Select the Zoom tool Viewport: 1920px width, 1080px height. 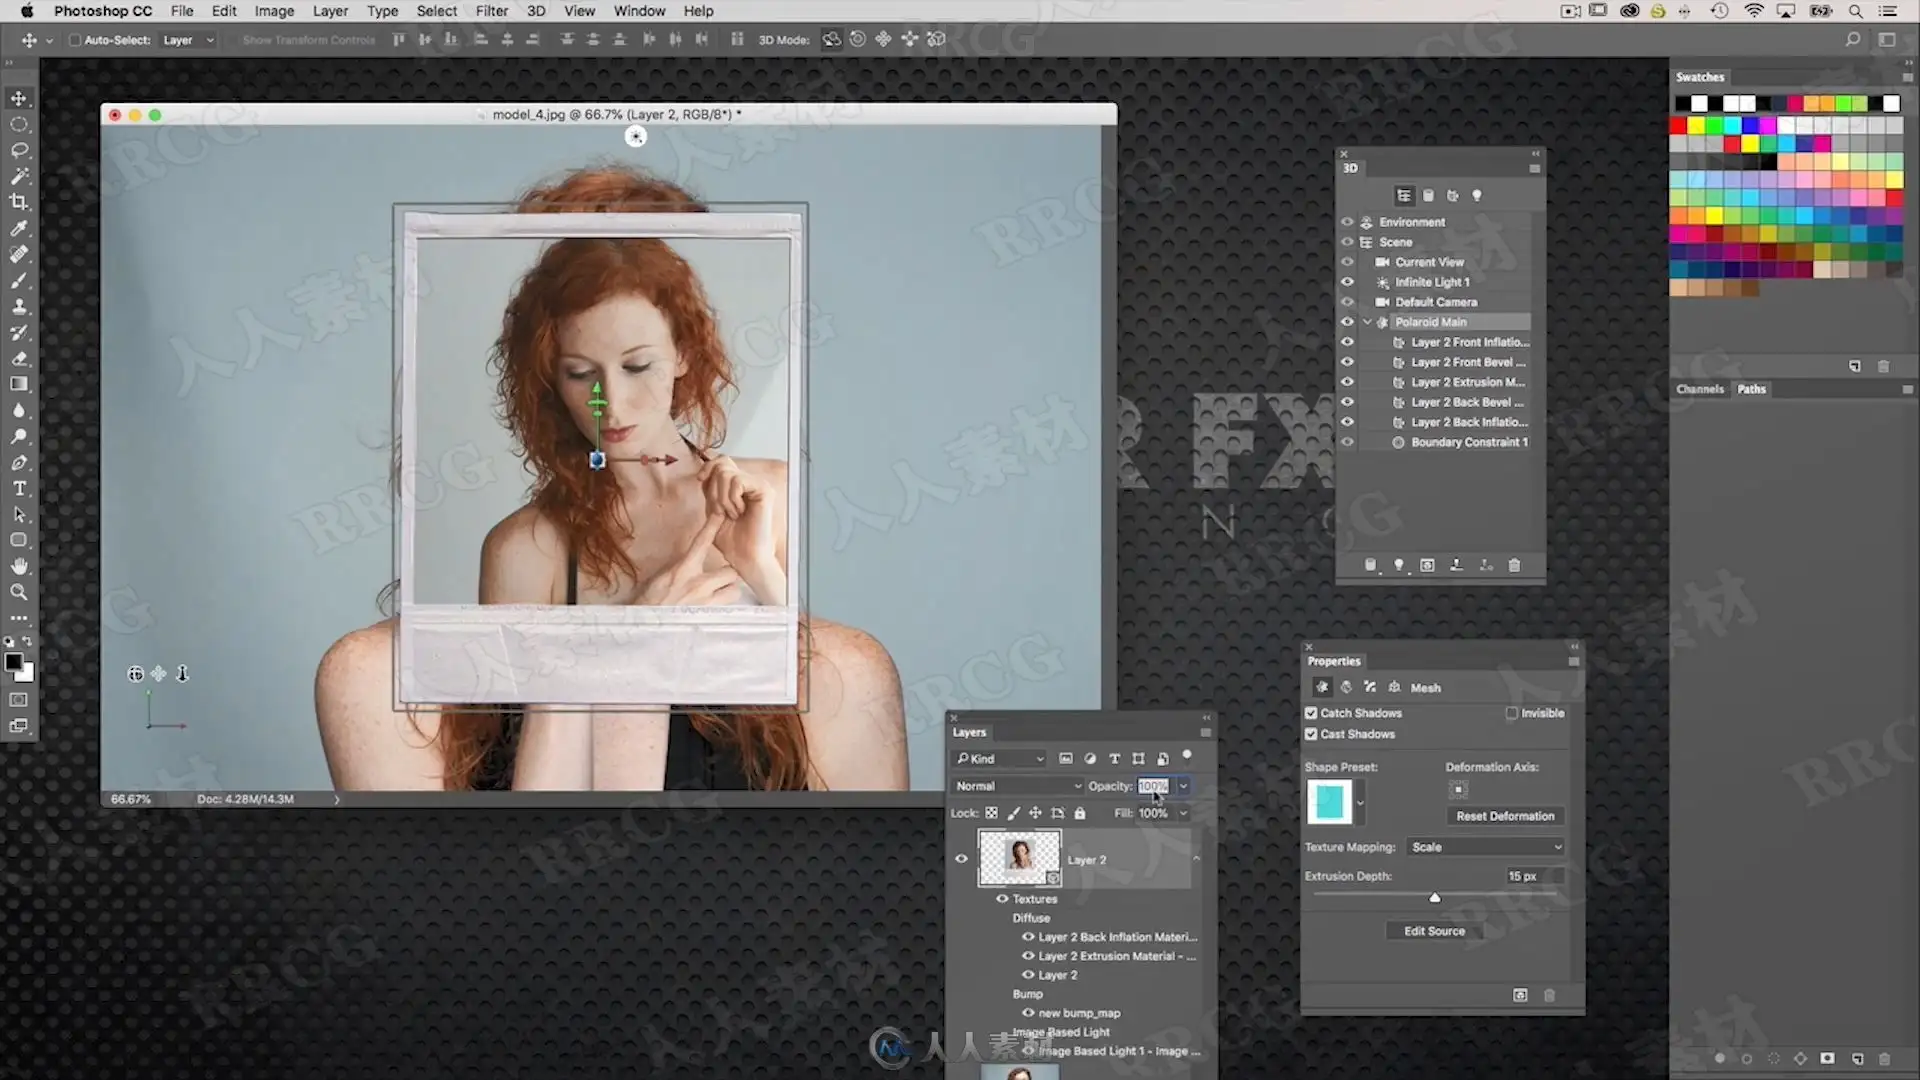[19, 592]
